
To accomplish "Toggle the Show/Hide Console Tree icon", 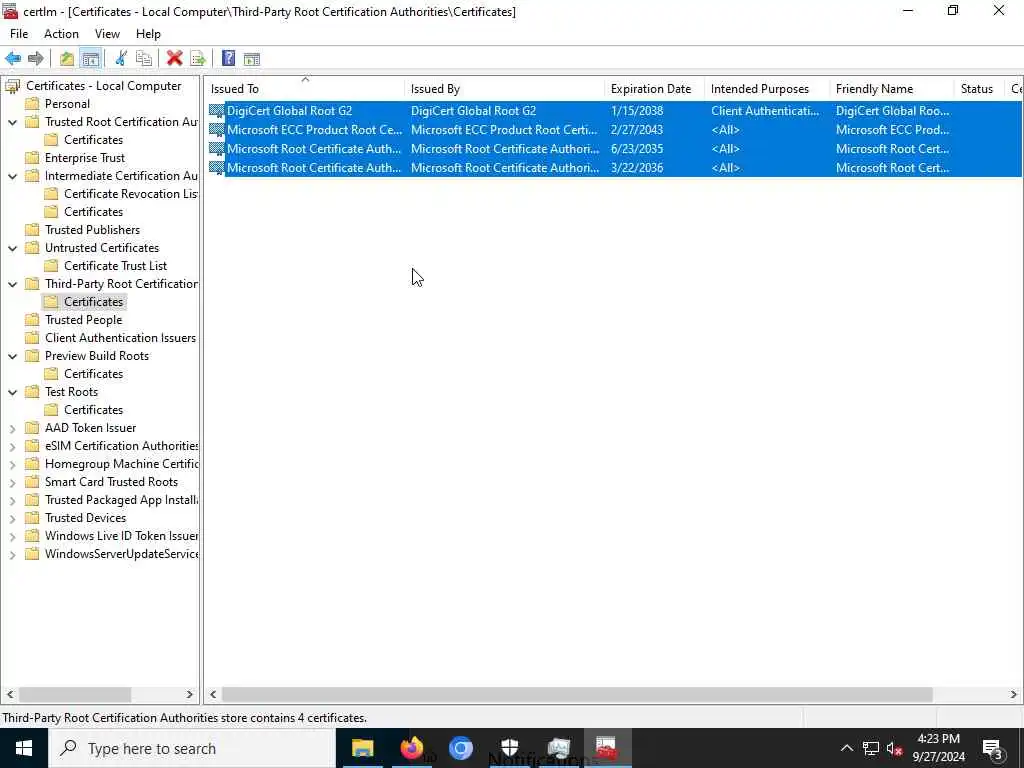I will coord(91,59).
